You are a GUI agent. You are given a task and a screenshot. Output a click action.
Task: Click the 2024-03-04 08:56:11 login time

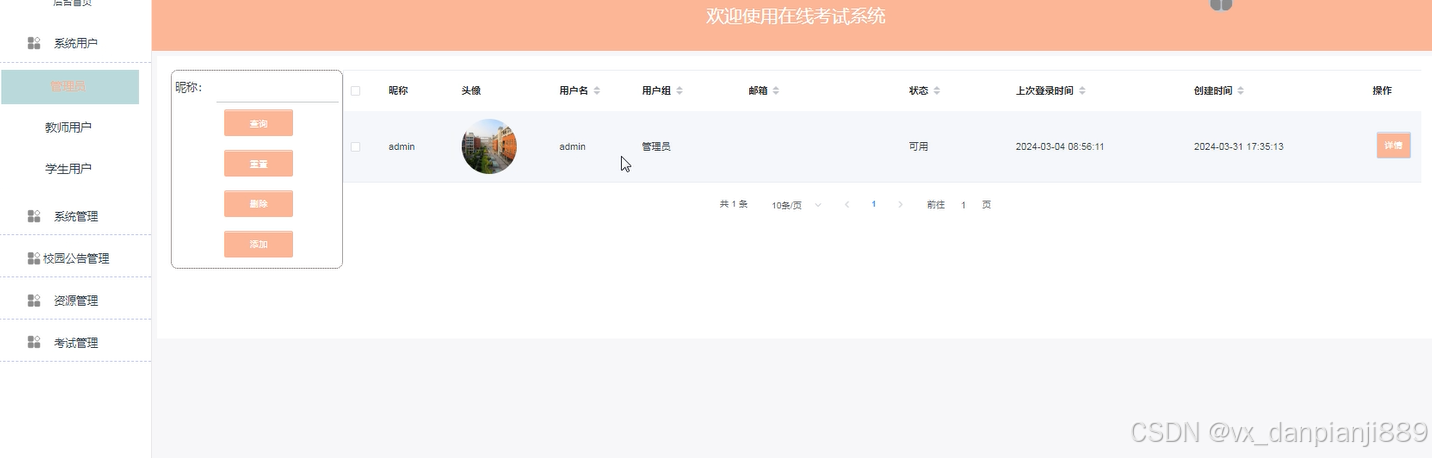click(x=1060, y=147)
